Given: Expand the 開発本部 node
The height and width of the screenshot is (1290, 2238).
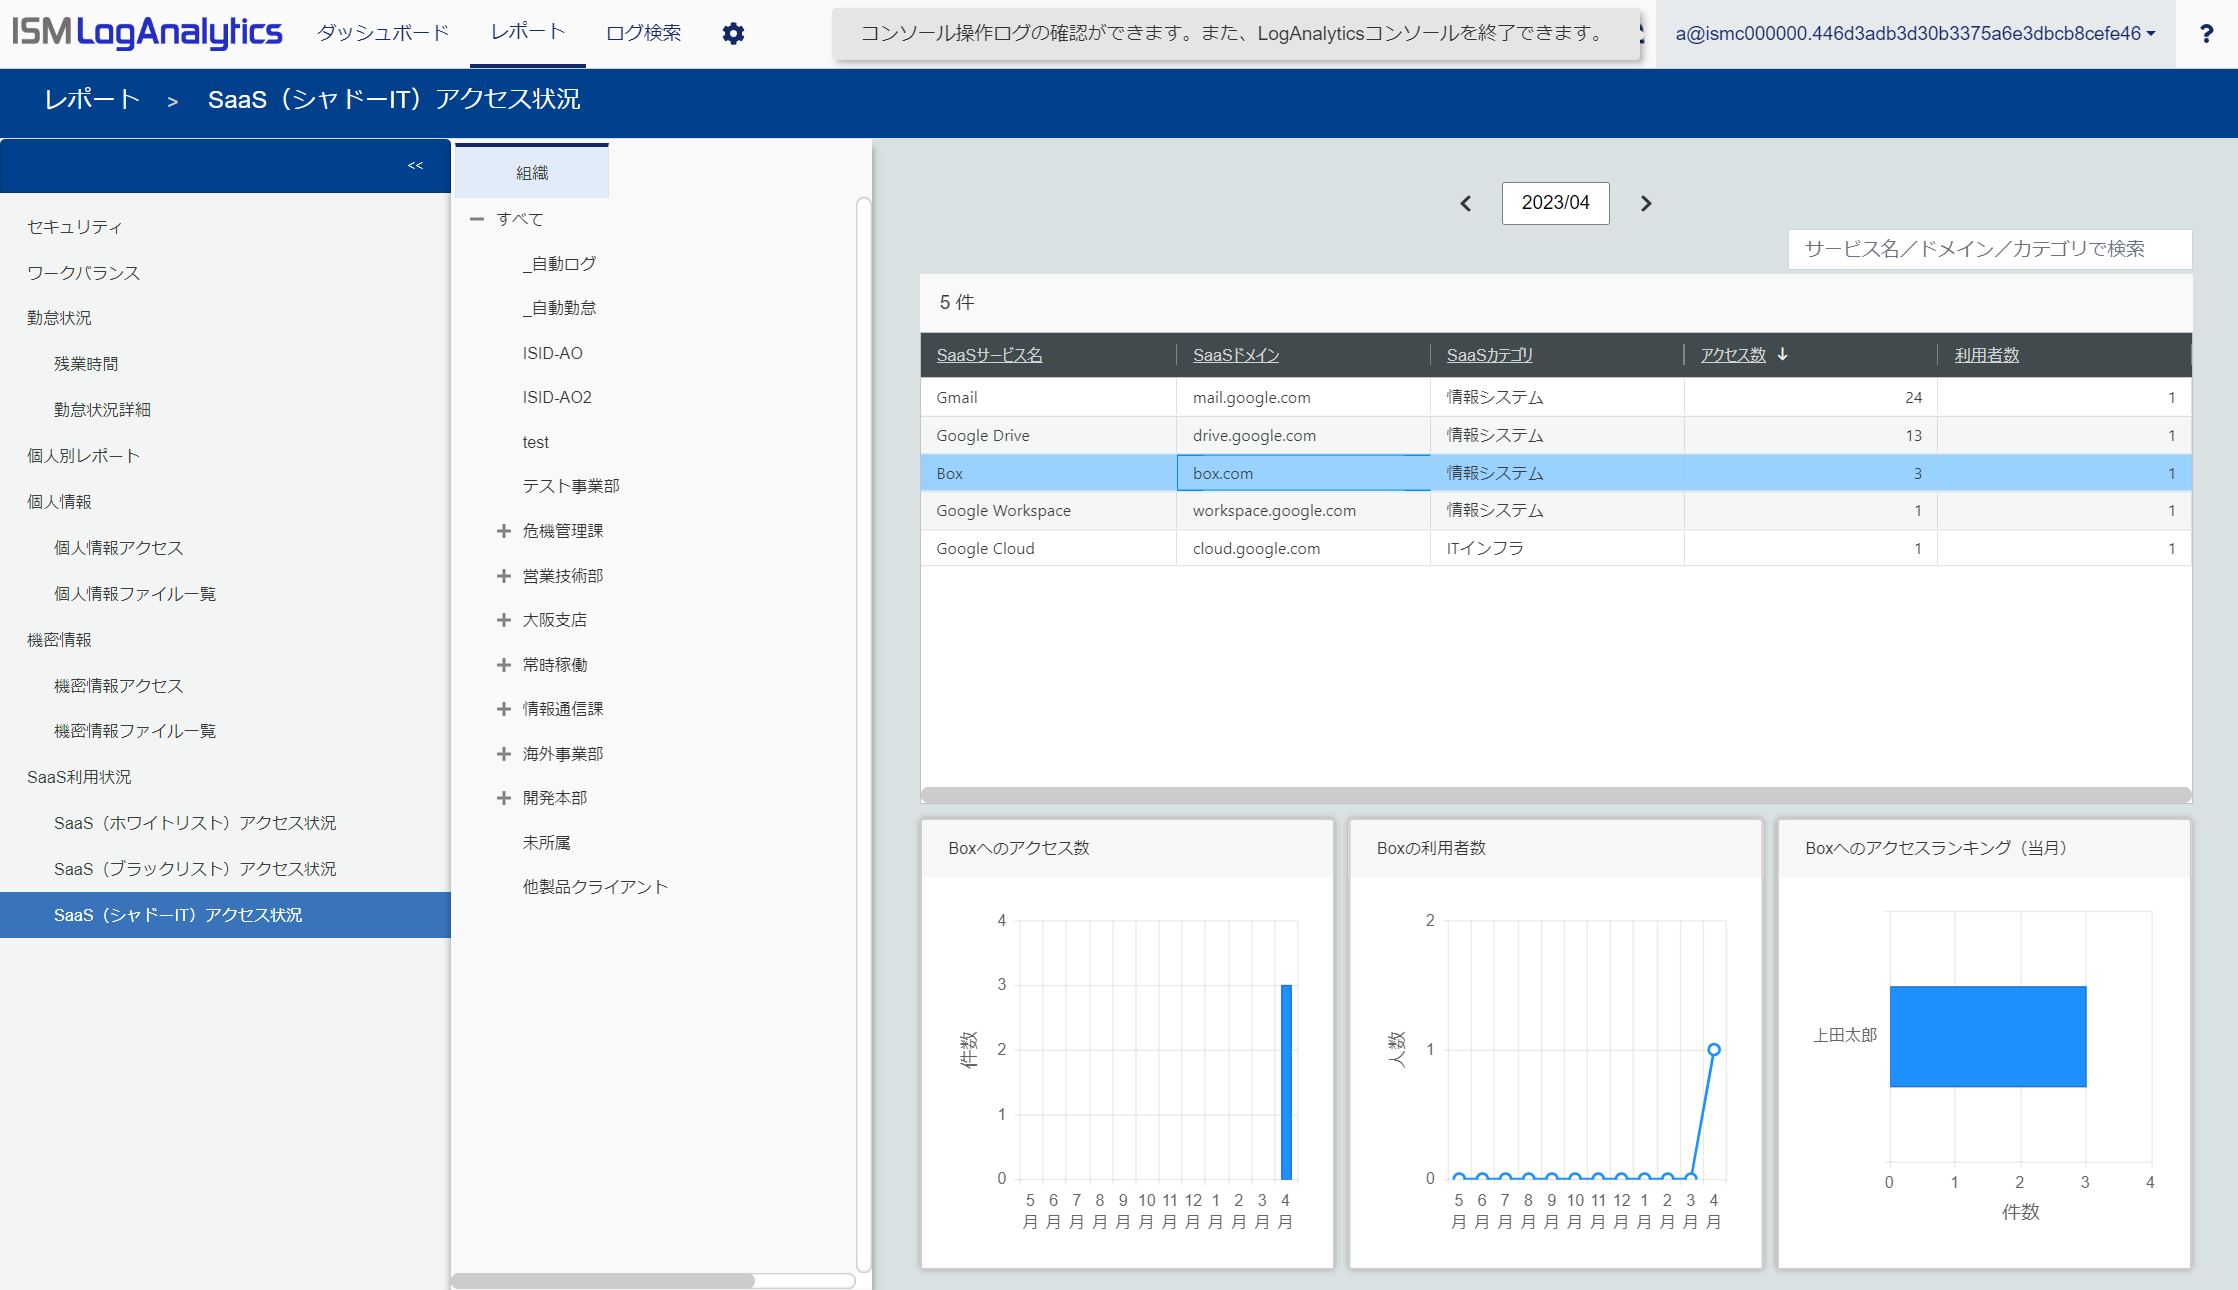Looking at the screenshot, I should [504, 798].
